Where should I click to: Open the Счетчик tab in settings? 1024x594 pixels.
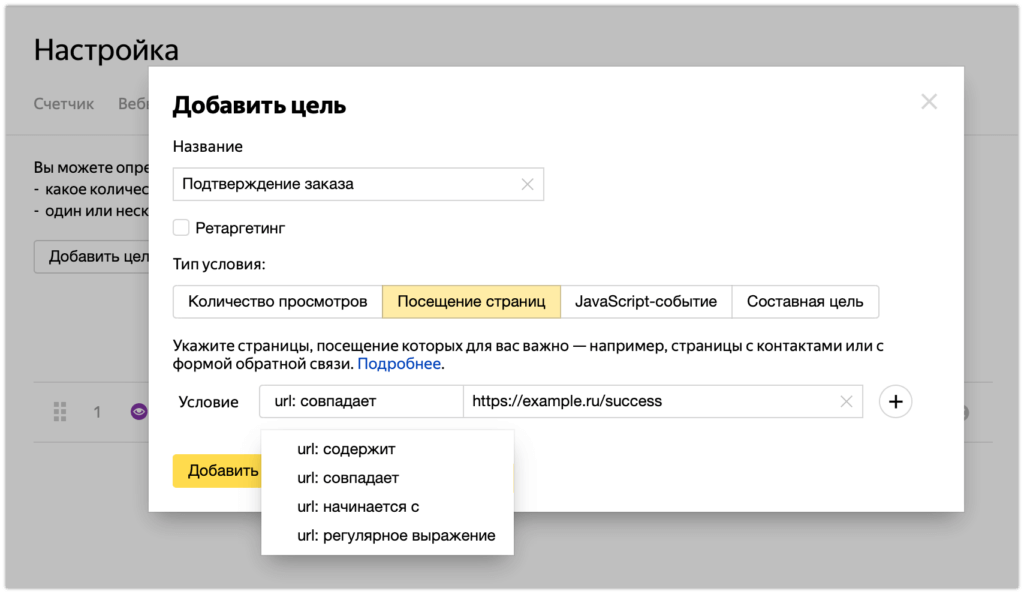[x=64, y=104]
